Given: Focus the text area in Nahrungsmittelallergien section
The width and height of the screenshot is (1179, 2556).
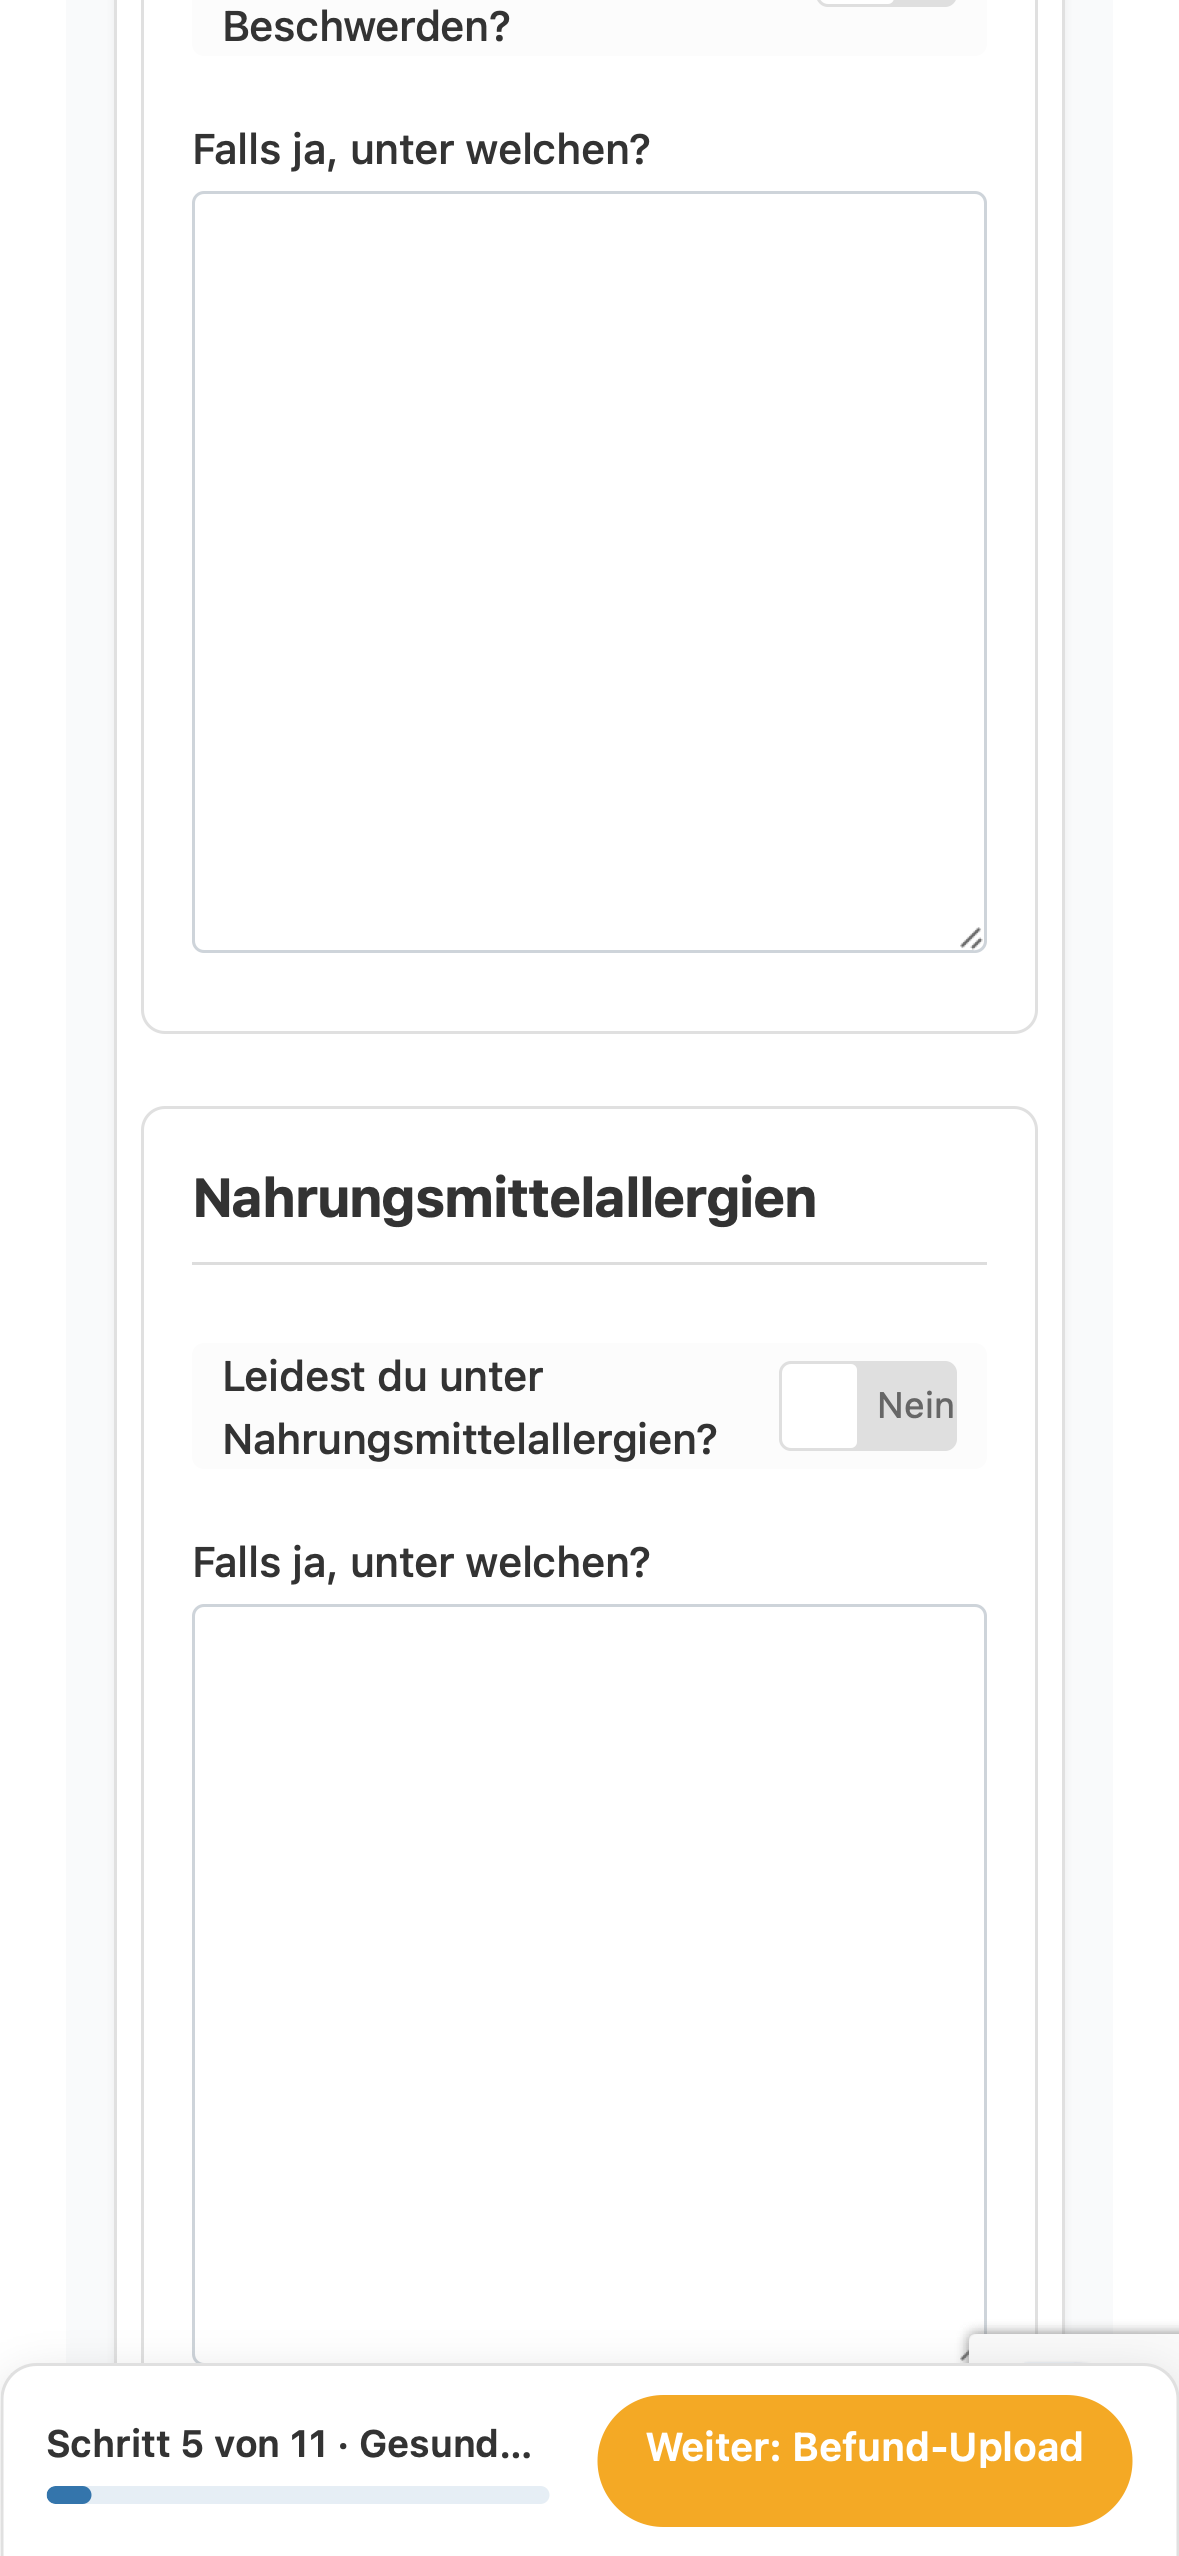Looking at the screenshot, I should (589, 1984).
